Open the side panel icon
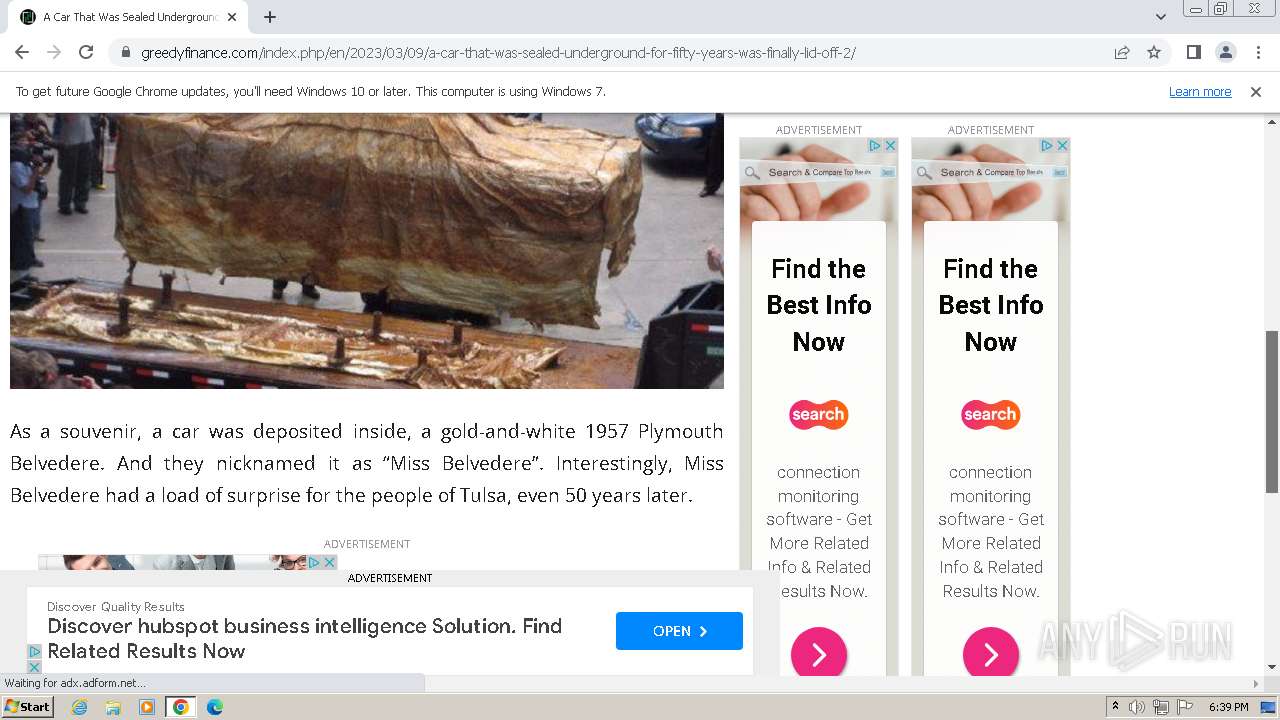The width and height of the screenshot is (1280, 720). tap(1193, 53)
